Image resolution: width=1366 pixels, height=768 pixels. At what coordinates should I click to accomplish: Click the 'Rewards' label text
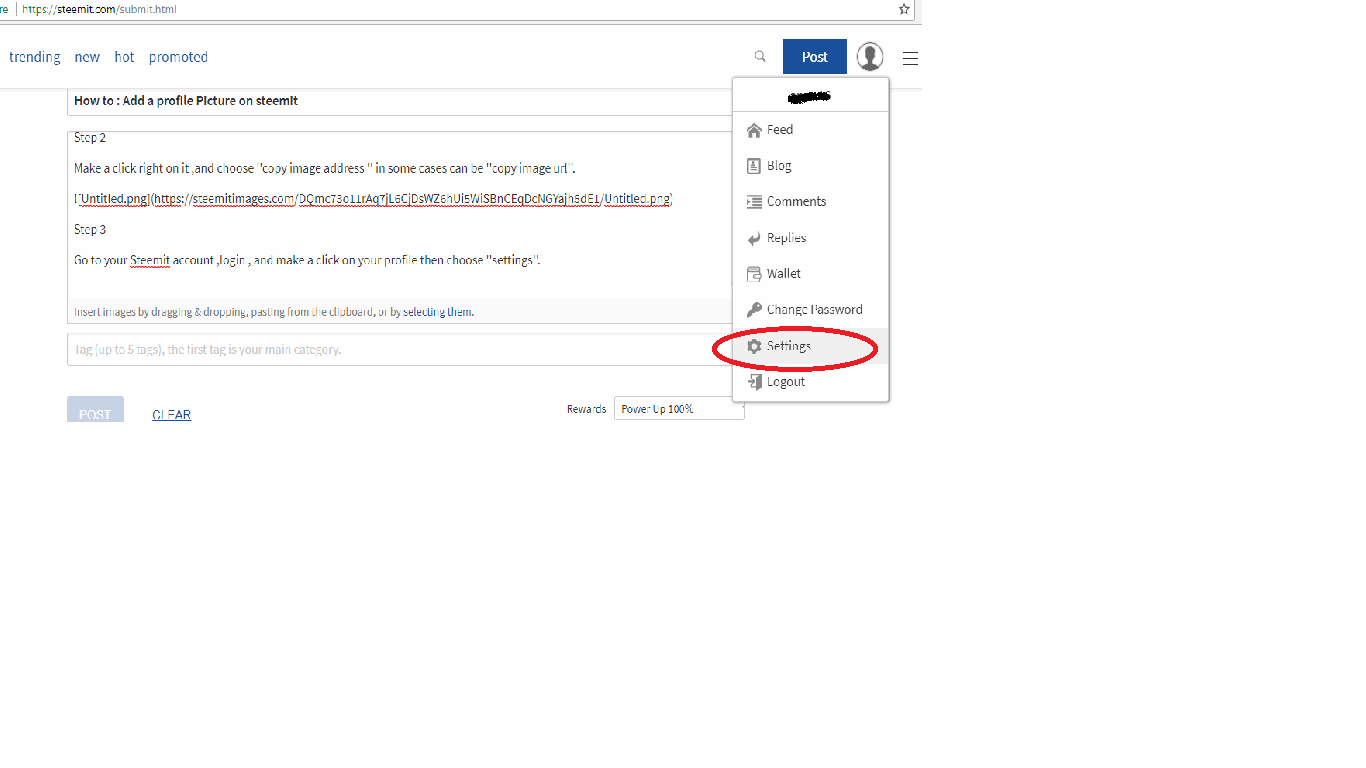(586, 409)
